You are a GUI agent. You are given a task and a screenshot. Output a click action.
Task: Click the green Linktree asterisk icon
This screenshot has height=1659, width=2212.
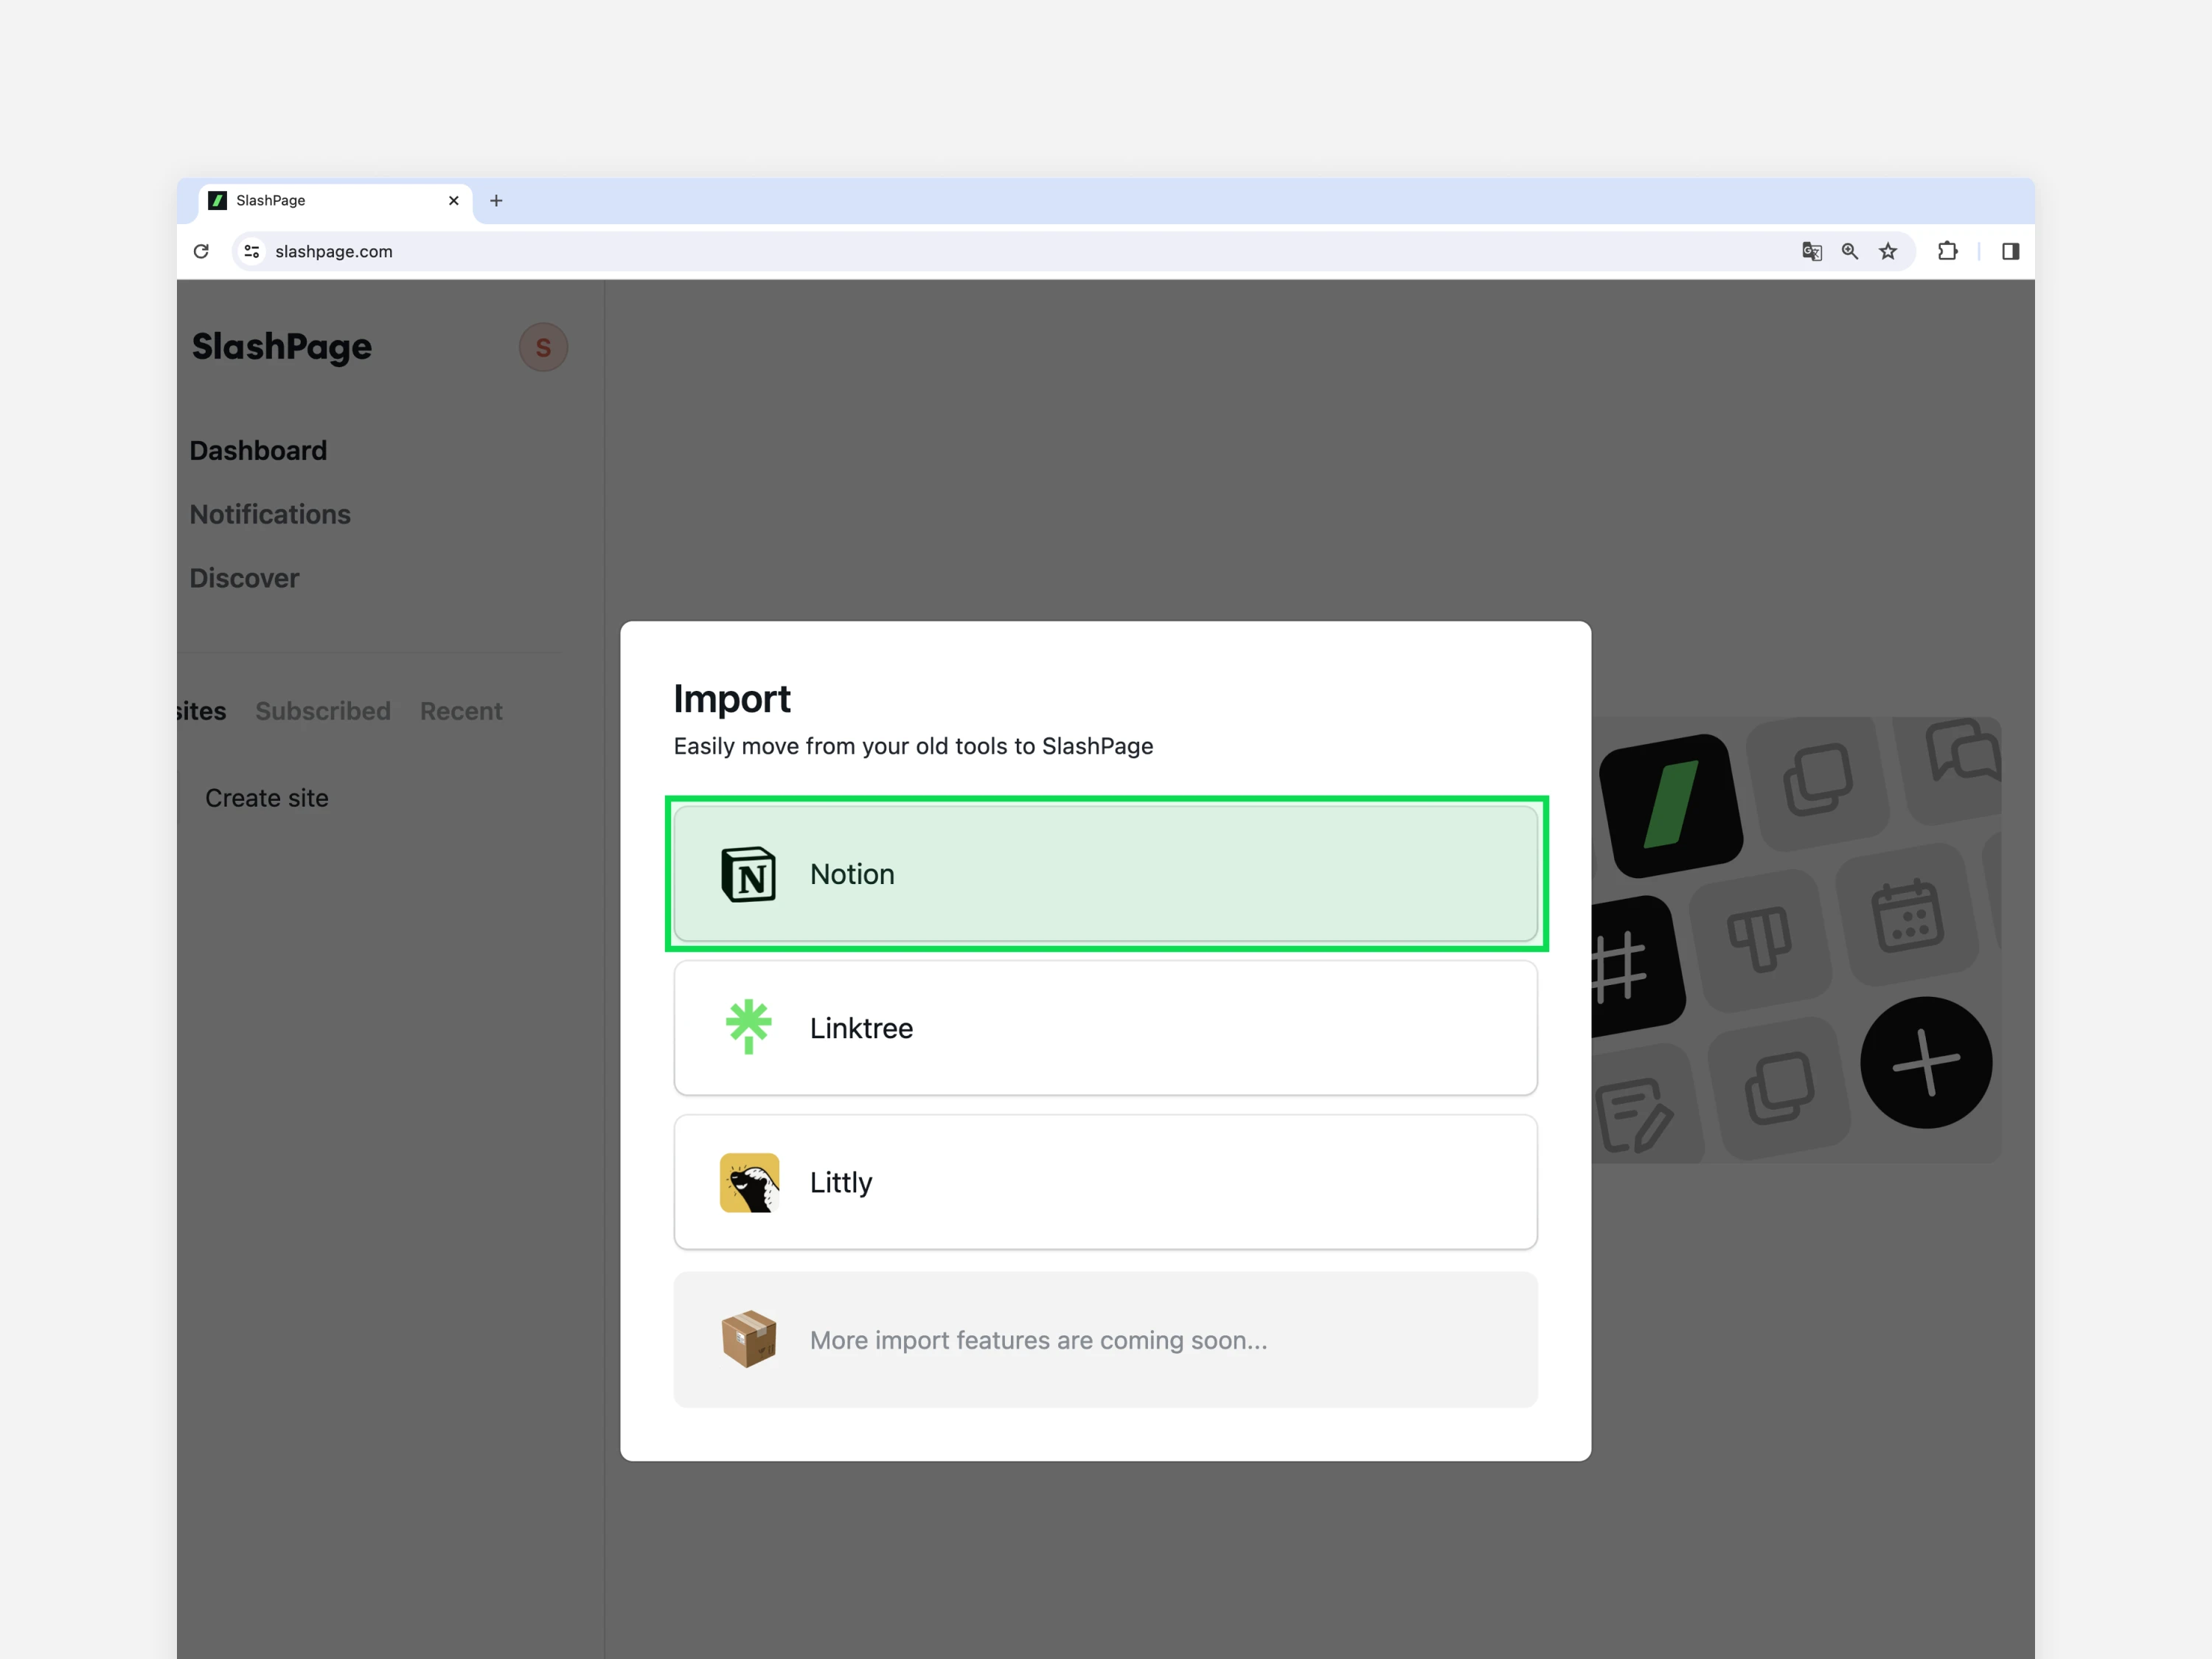[x=748, y=1027]
